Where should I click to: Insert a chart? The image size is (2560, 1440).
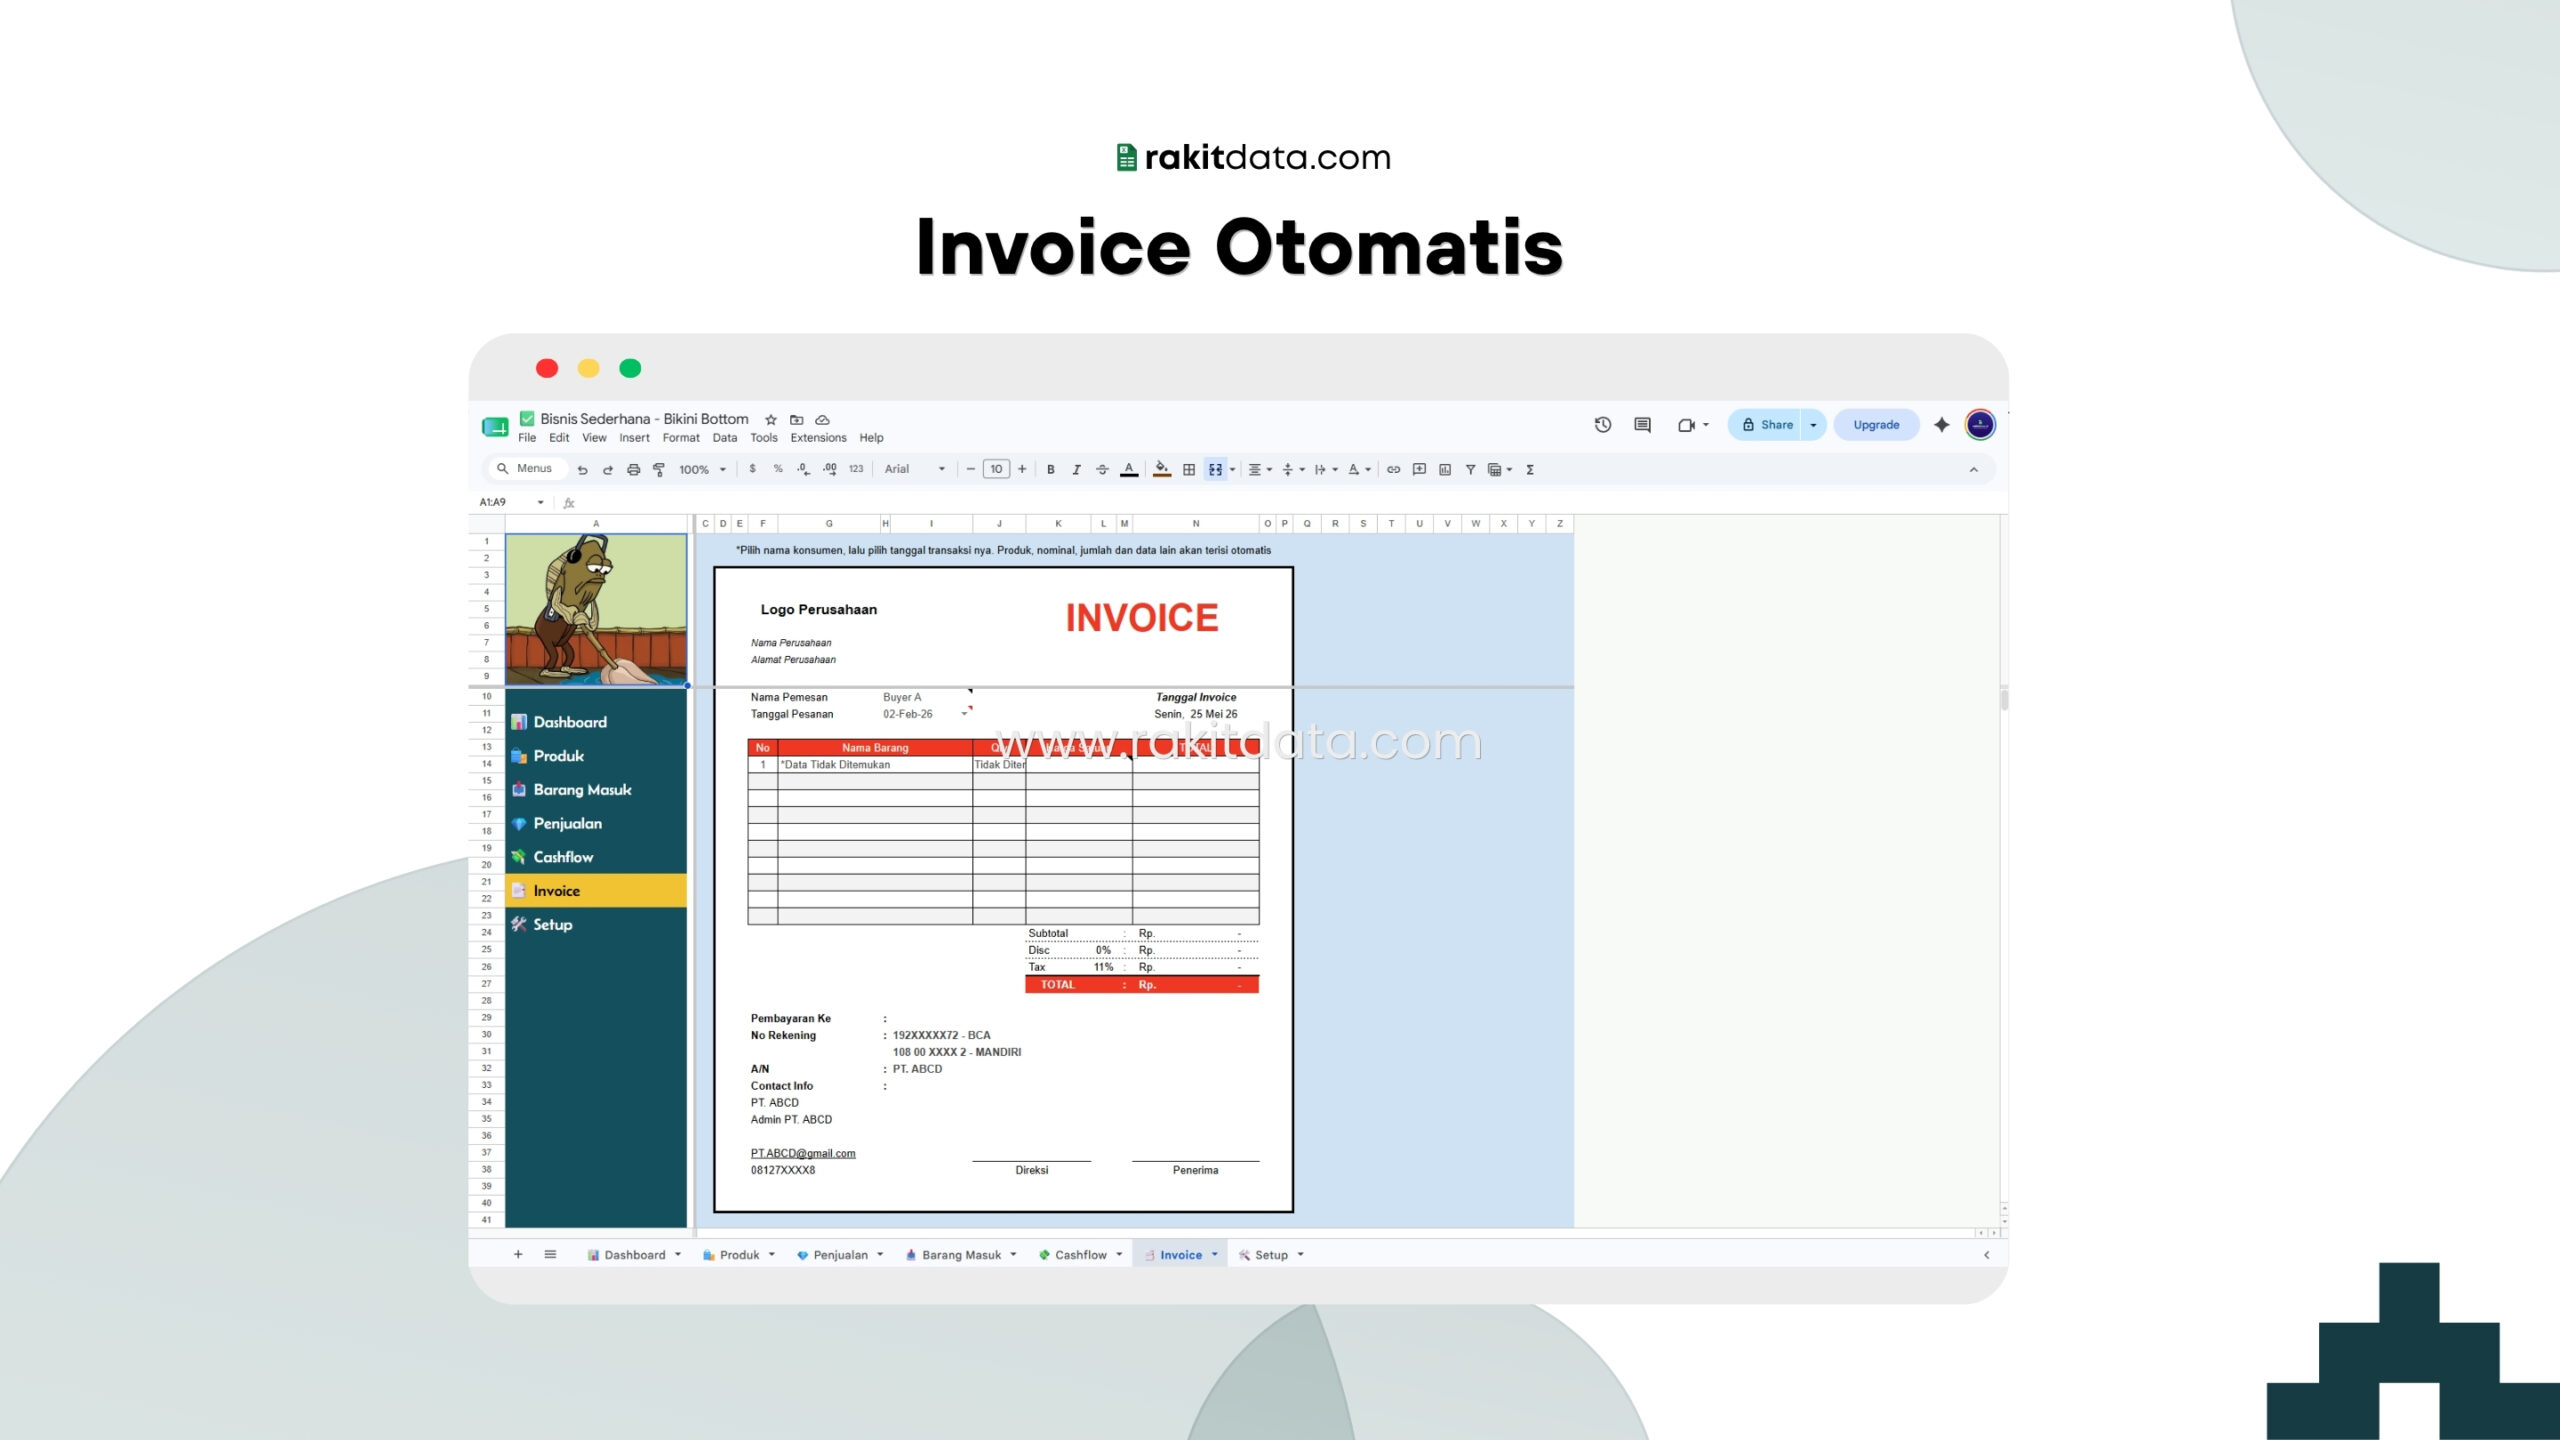pyautogui.click(x=1445, y=469)
